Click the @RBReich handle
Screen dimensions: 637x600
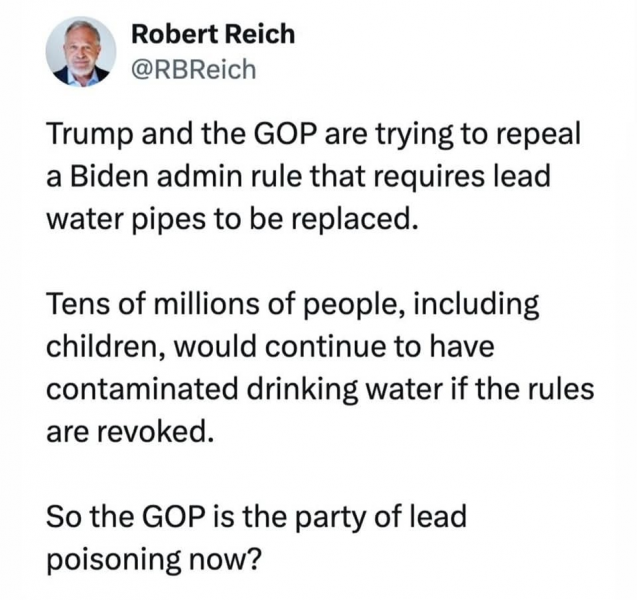click(193, 68)
